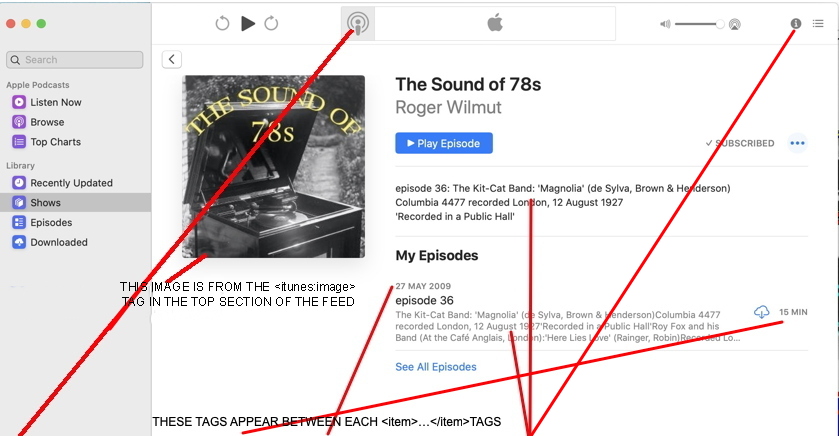The height and width of the screenshot is (436, 839).
Task: Open the Up Next list icon
Action: point(818,24)
